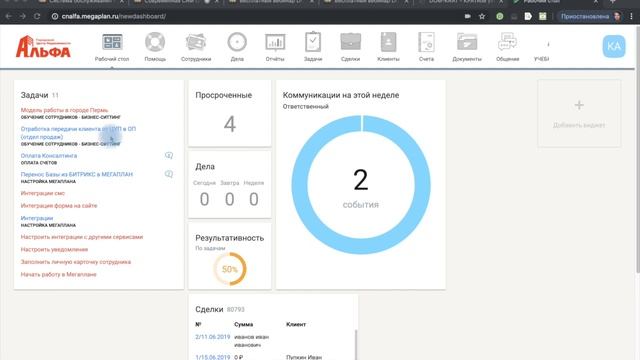Open task Модель работы в городе Пермь
The image size is (640, 360).
tap(64, 110)
